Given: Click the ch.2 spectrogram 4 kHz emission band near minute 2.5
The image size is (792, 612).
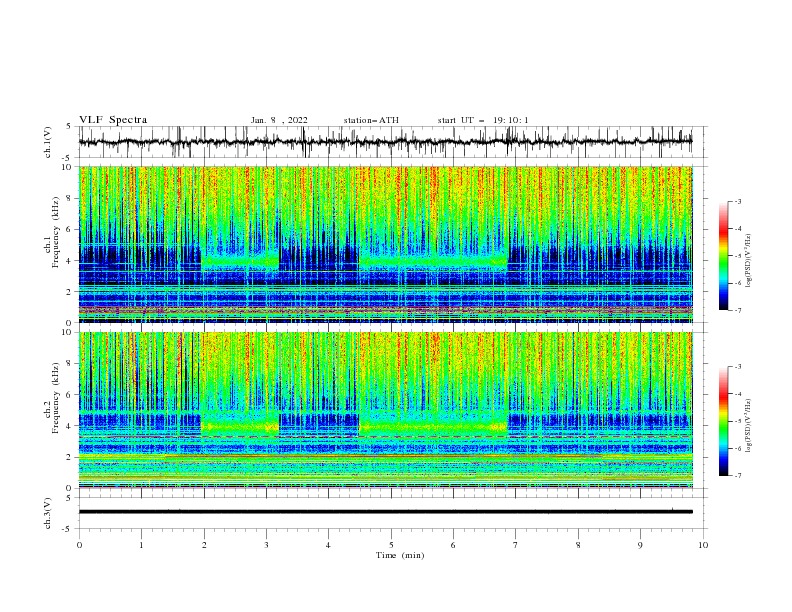Looking at the screenshot, I should click(240, 426).
